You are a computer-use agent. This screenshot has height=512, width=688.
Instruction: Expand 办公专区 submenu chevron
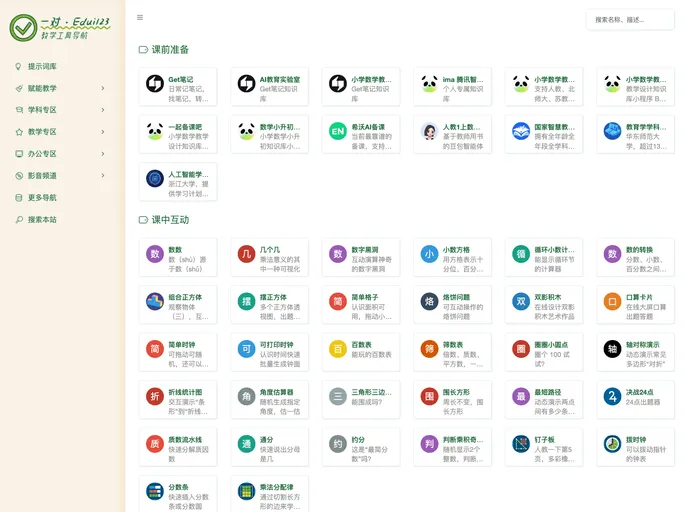[103, 154]
